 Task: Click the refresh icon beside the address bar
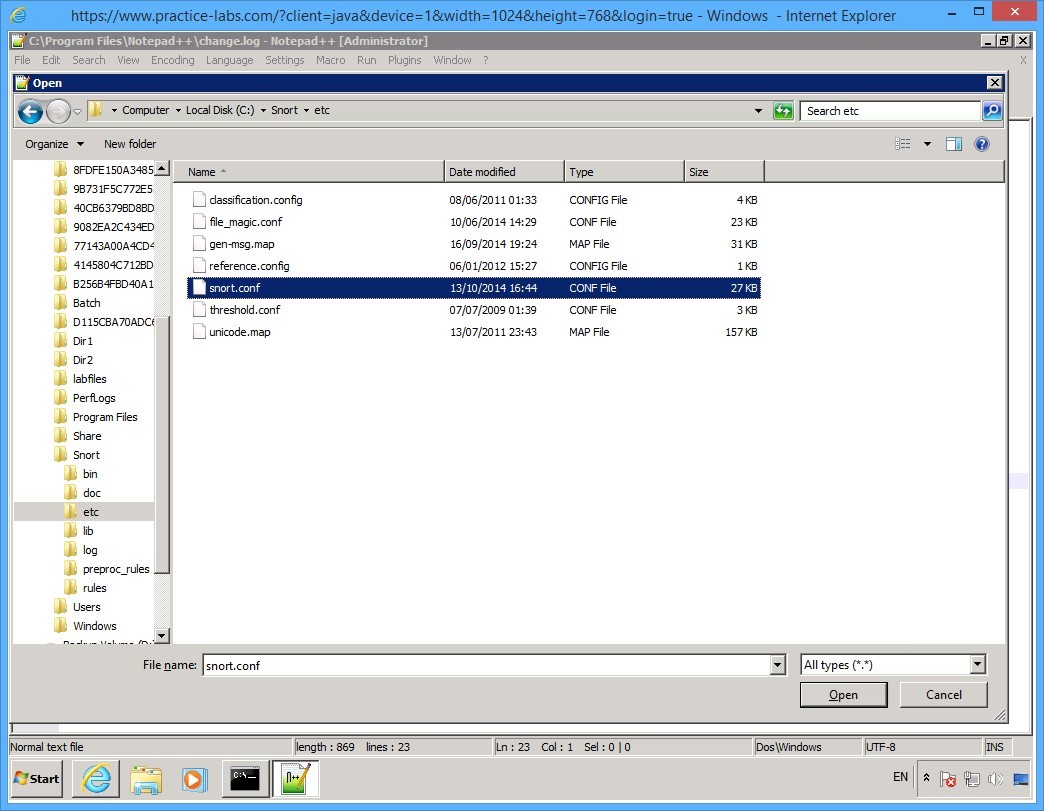[x=783, y=111]
